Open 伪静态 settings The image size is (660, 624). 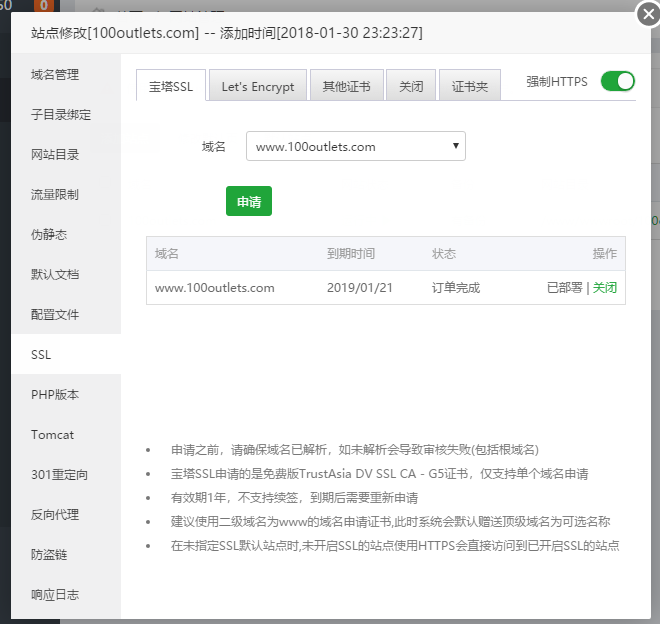pos(50,235)
